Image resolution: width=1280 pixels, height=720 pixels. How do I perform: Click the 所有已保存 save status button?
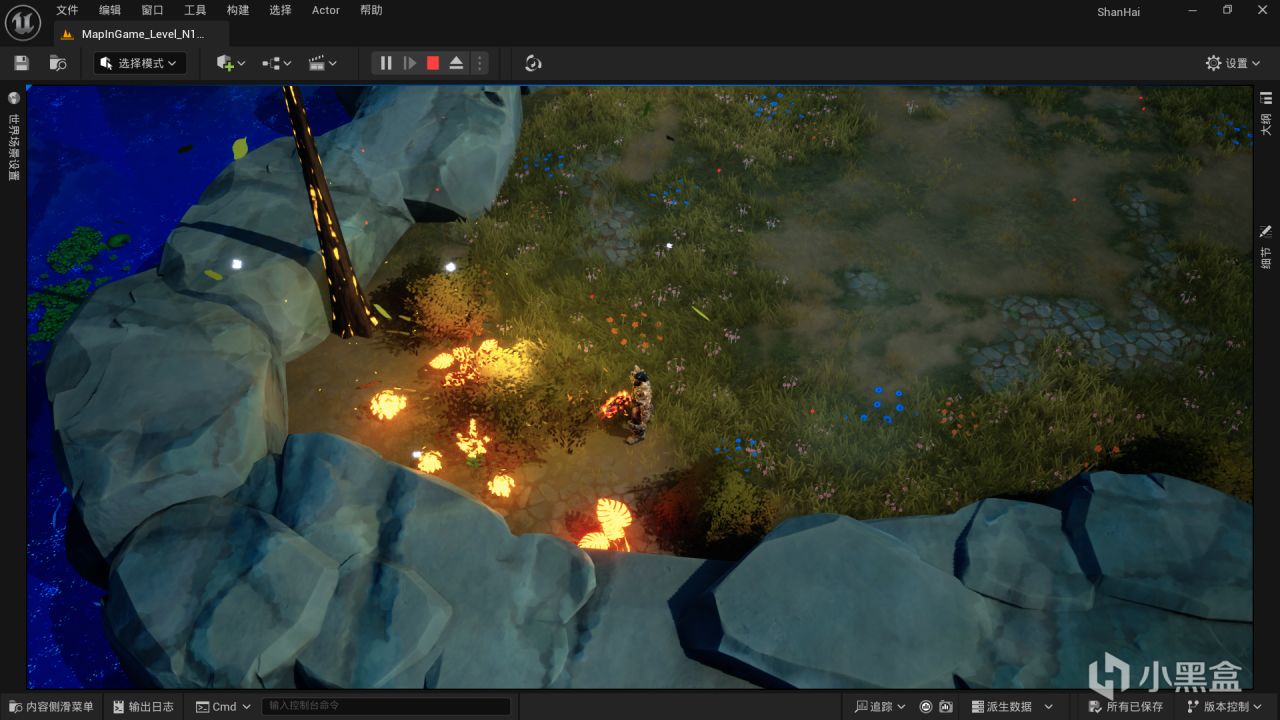pos(1125,707)
